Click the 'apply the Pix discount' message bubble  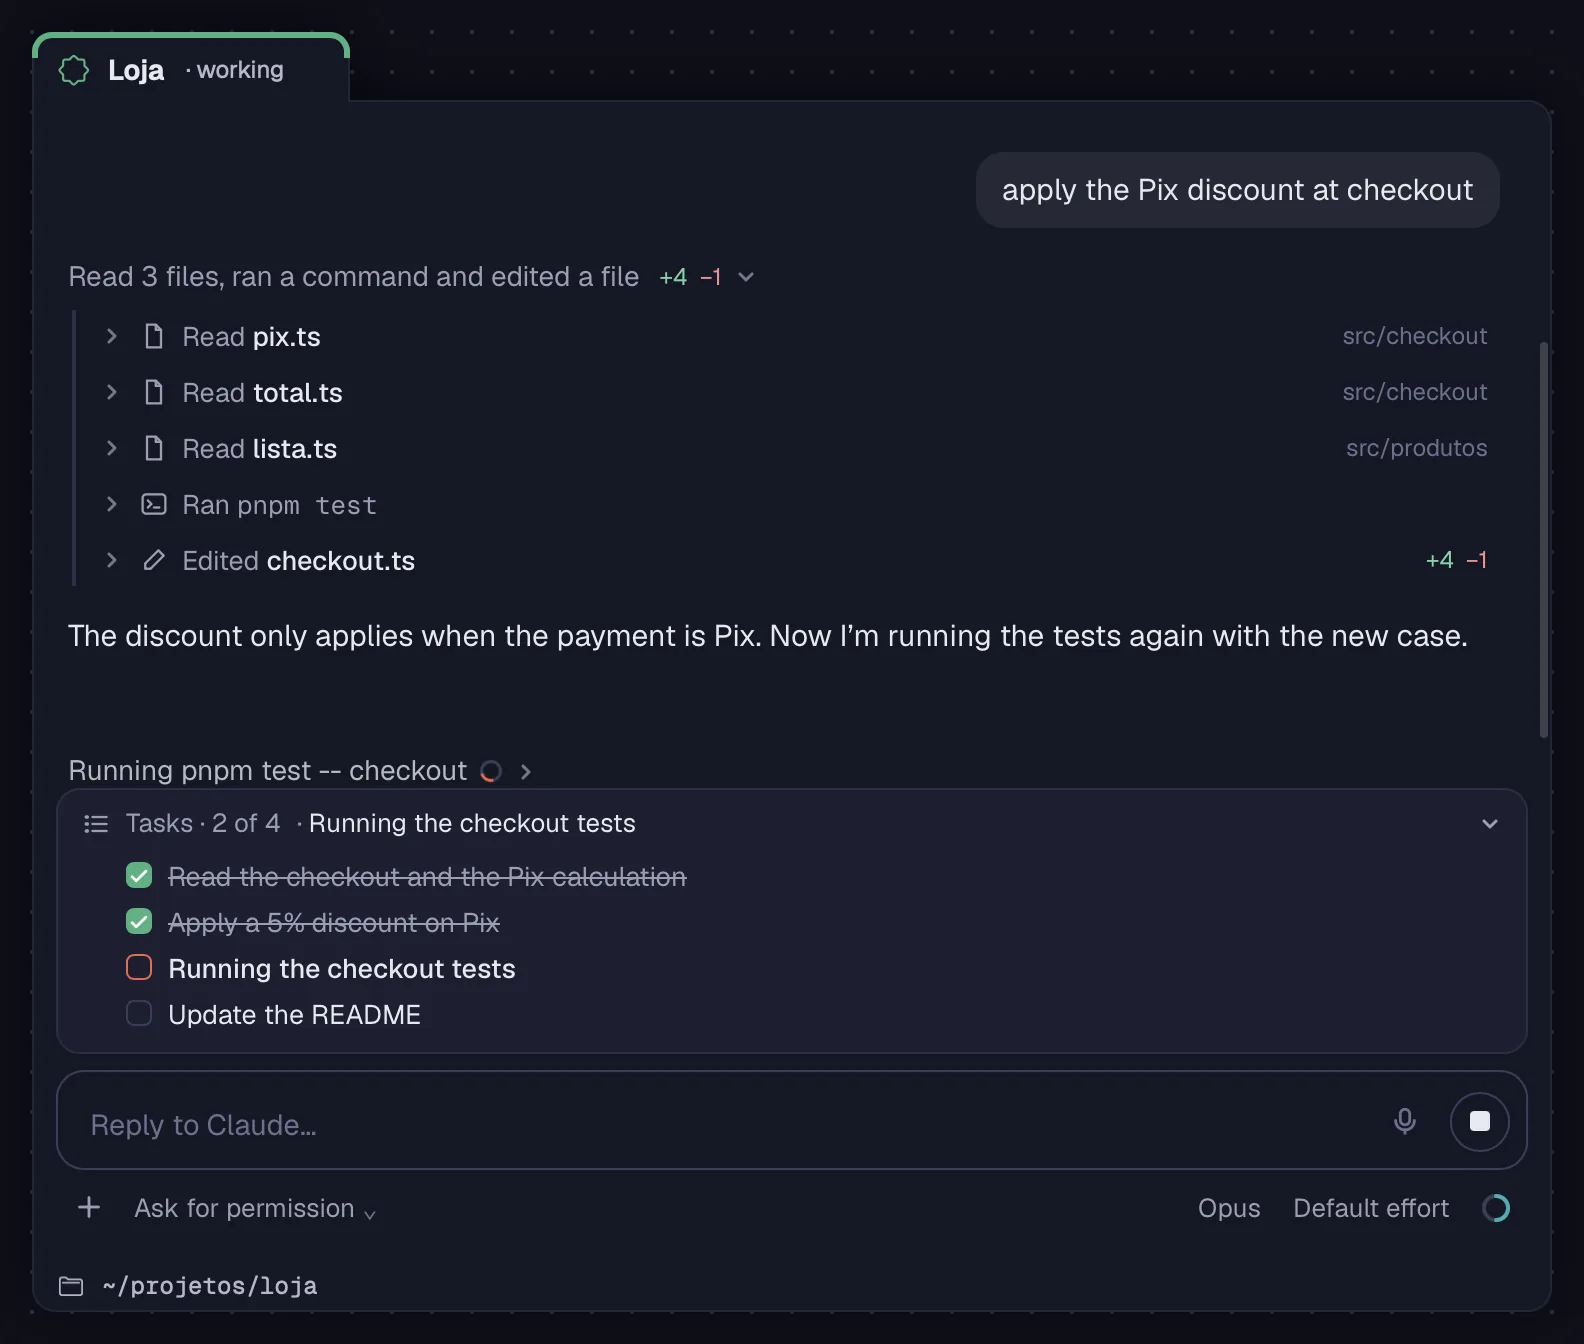1237,190
